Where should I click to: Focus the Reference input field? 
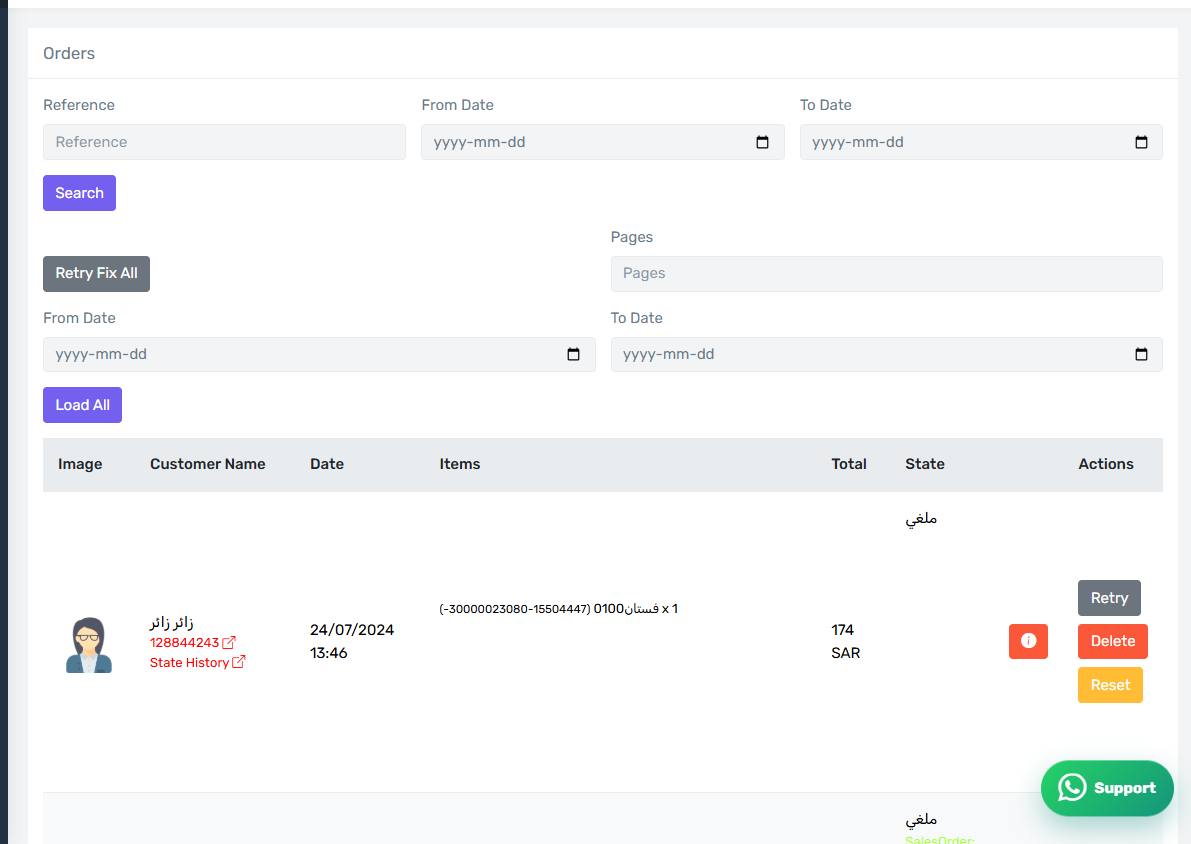(x=224, y=142)
